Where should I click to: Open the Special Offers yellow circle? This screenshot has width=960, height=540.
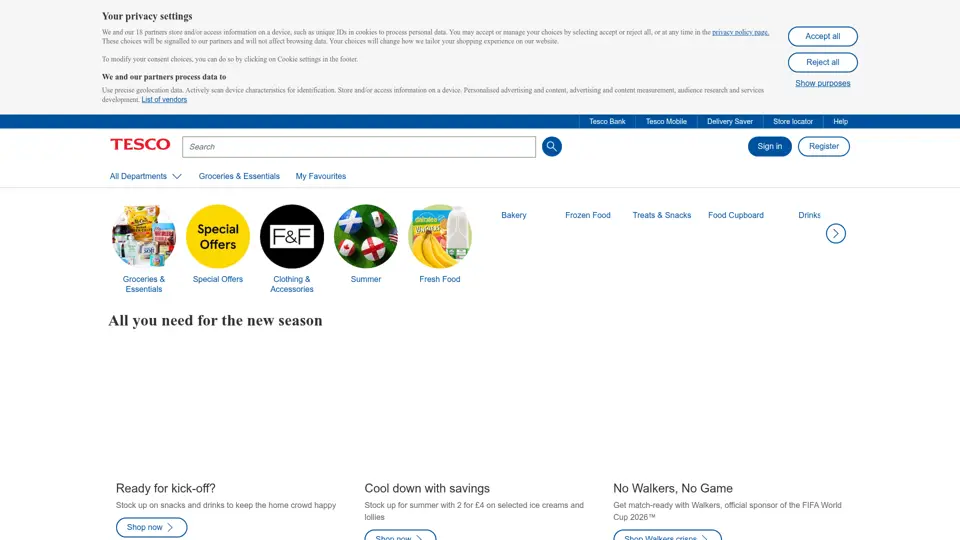tap(218, 236)
